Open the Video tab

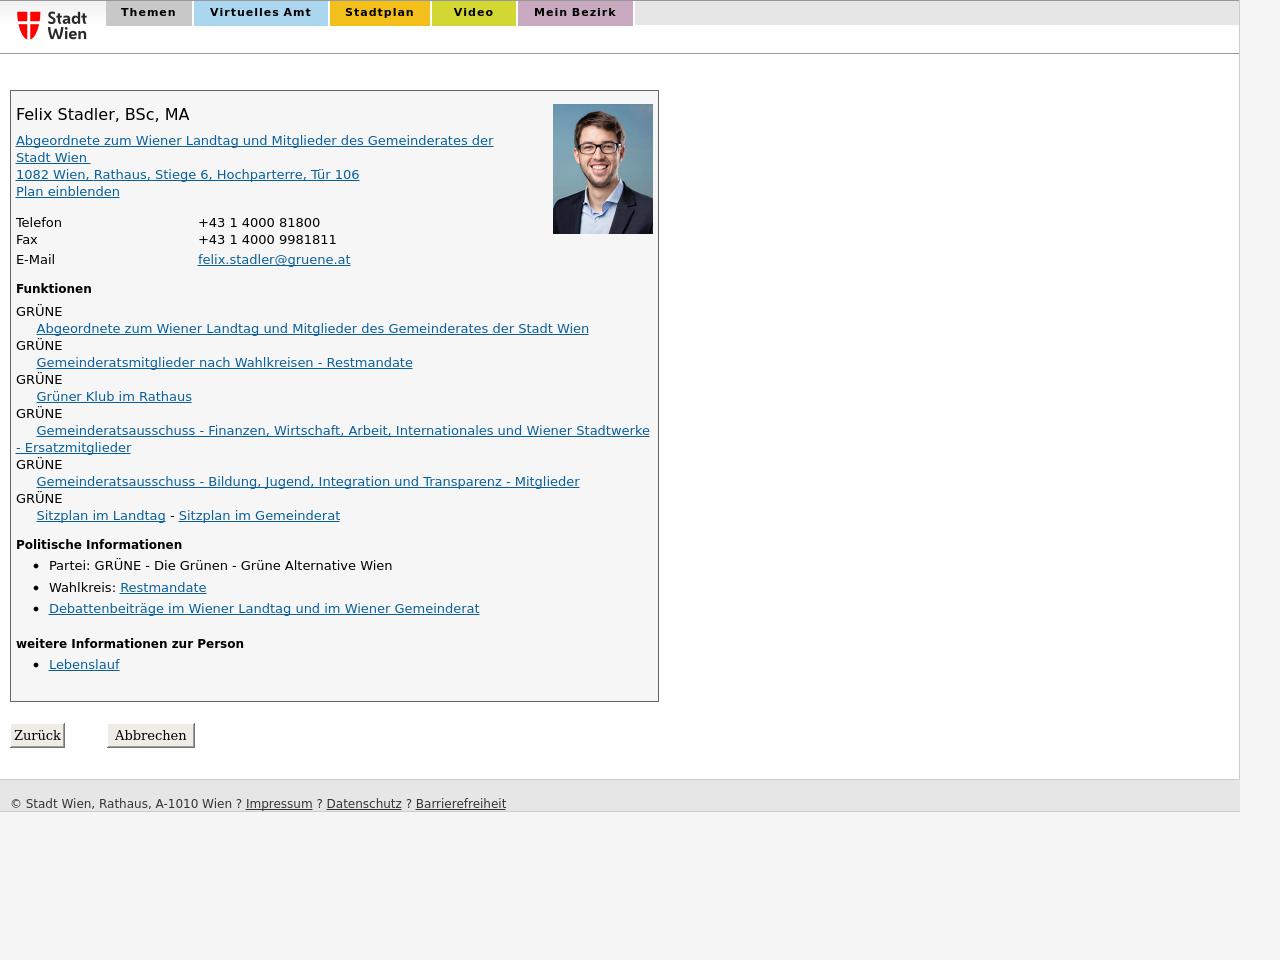473,13
